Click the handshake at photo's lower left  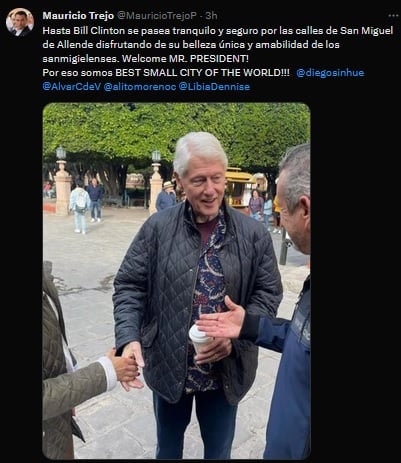(x=129, y=369)
